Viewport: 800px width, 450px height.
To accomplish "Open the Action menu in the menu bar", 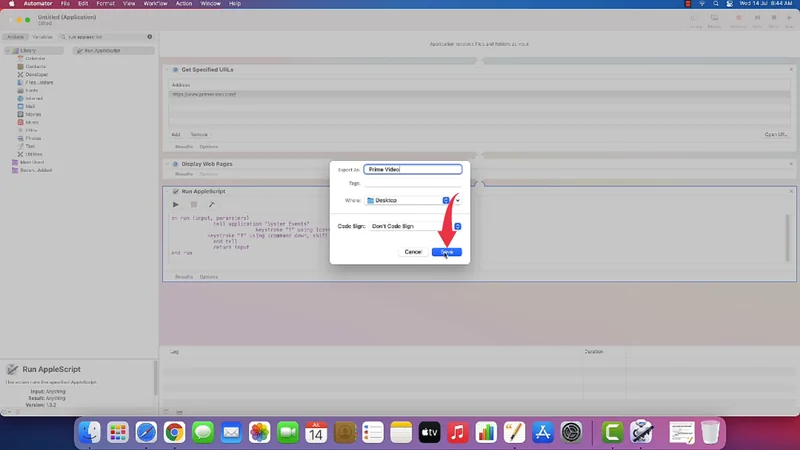I will click(183, 4).
